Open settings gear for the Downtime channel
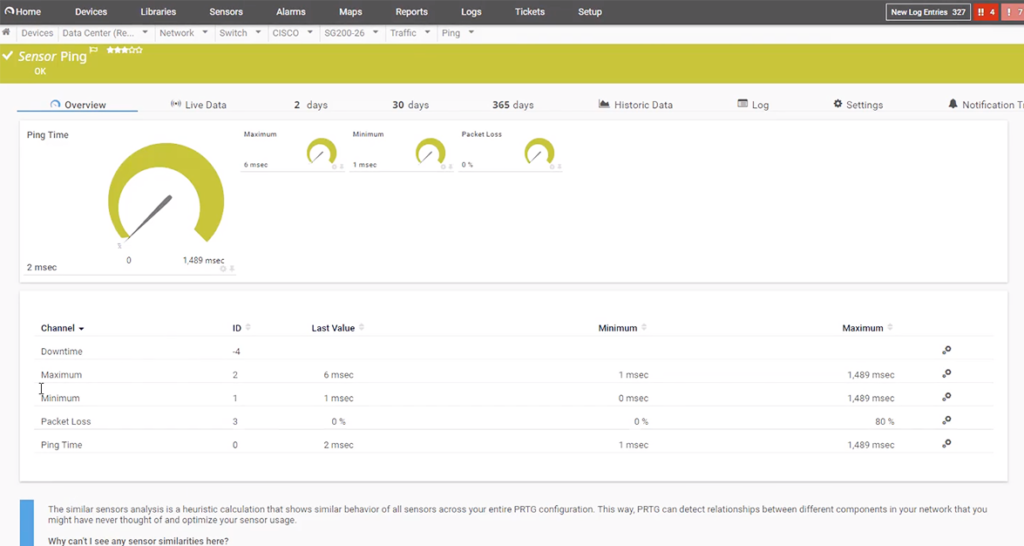1024x546 pixels. 946,351
